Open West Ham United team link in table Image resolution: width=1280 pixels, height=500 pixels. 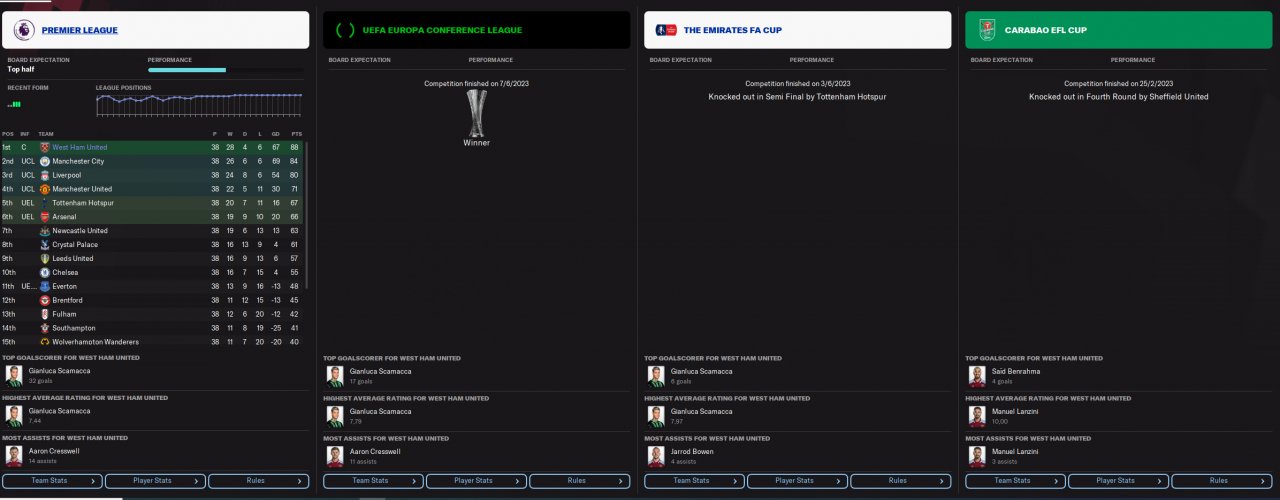tap(80, 147)
